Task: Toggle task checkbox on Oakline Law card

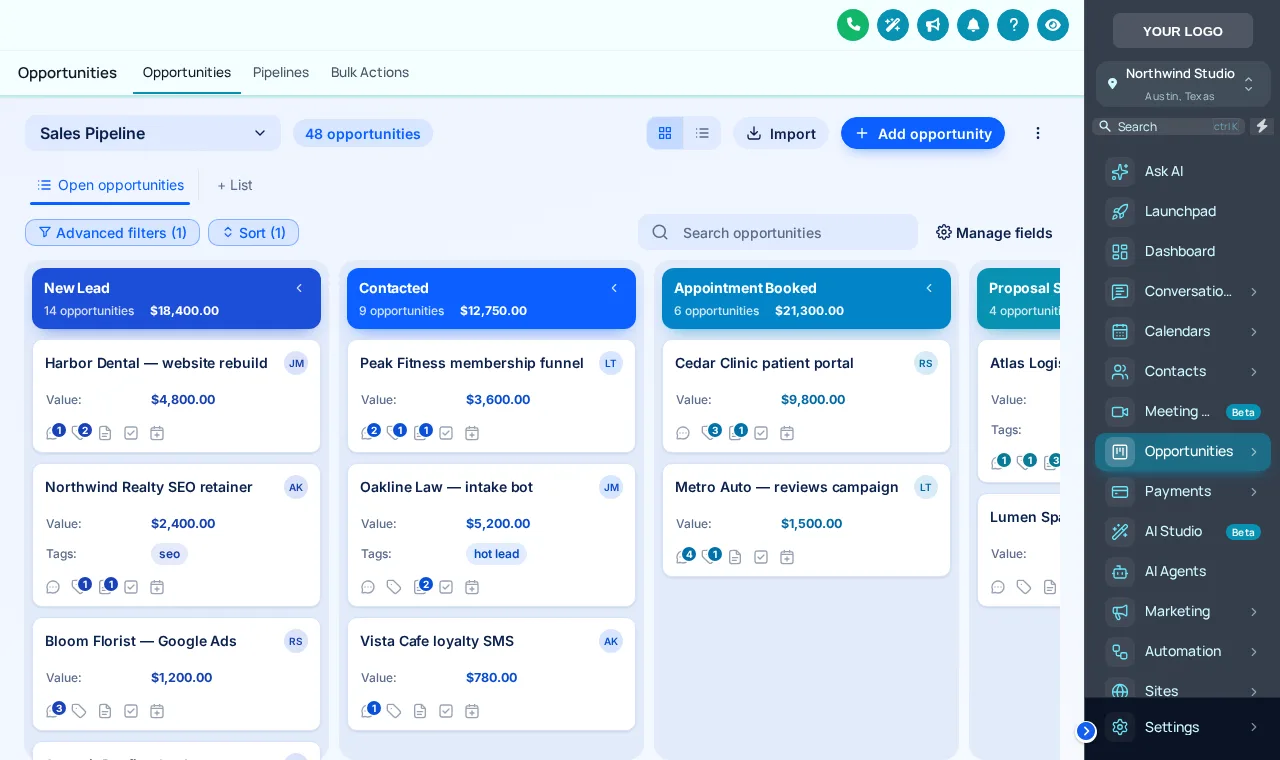Action: click(446, 587)
